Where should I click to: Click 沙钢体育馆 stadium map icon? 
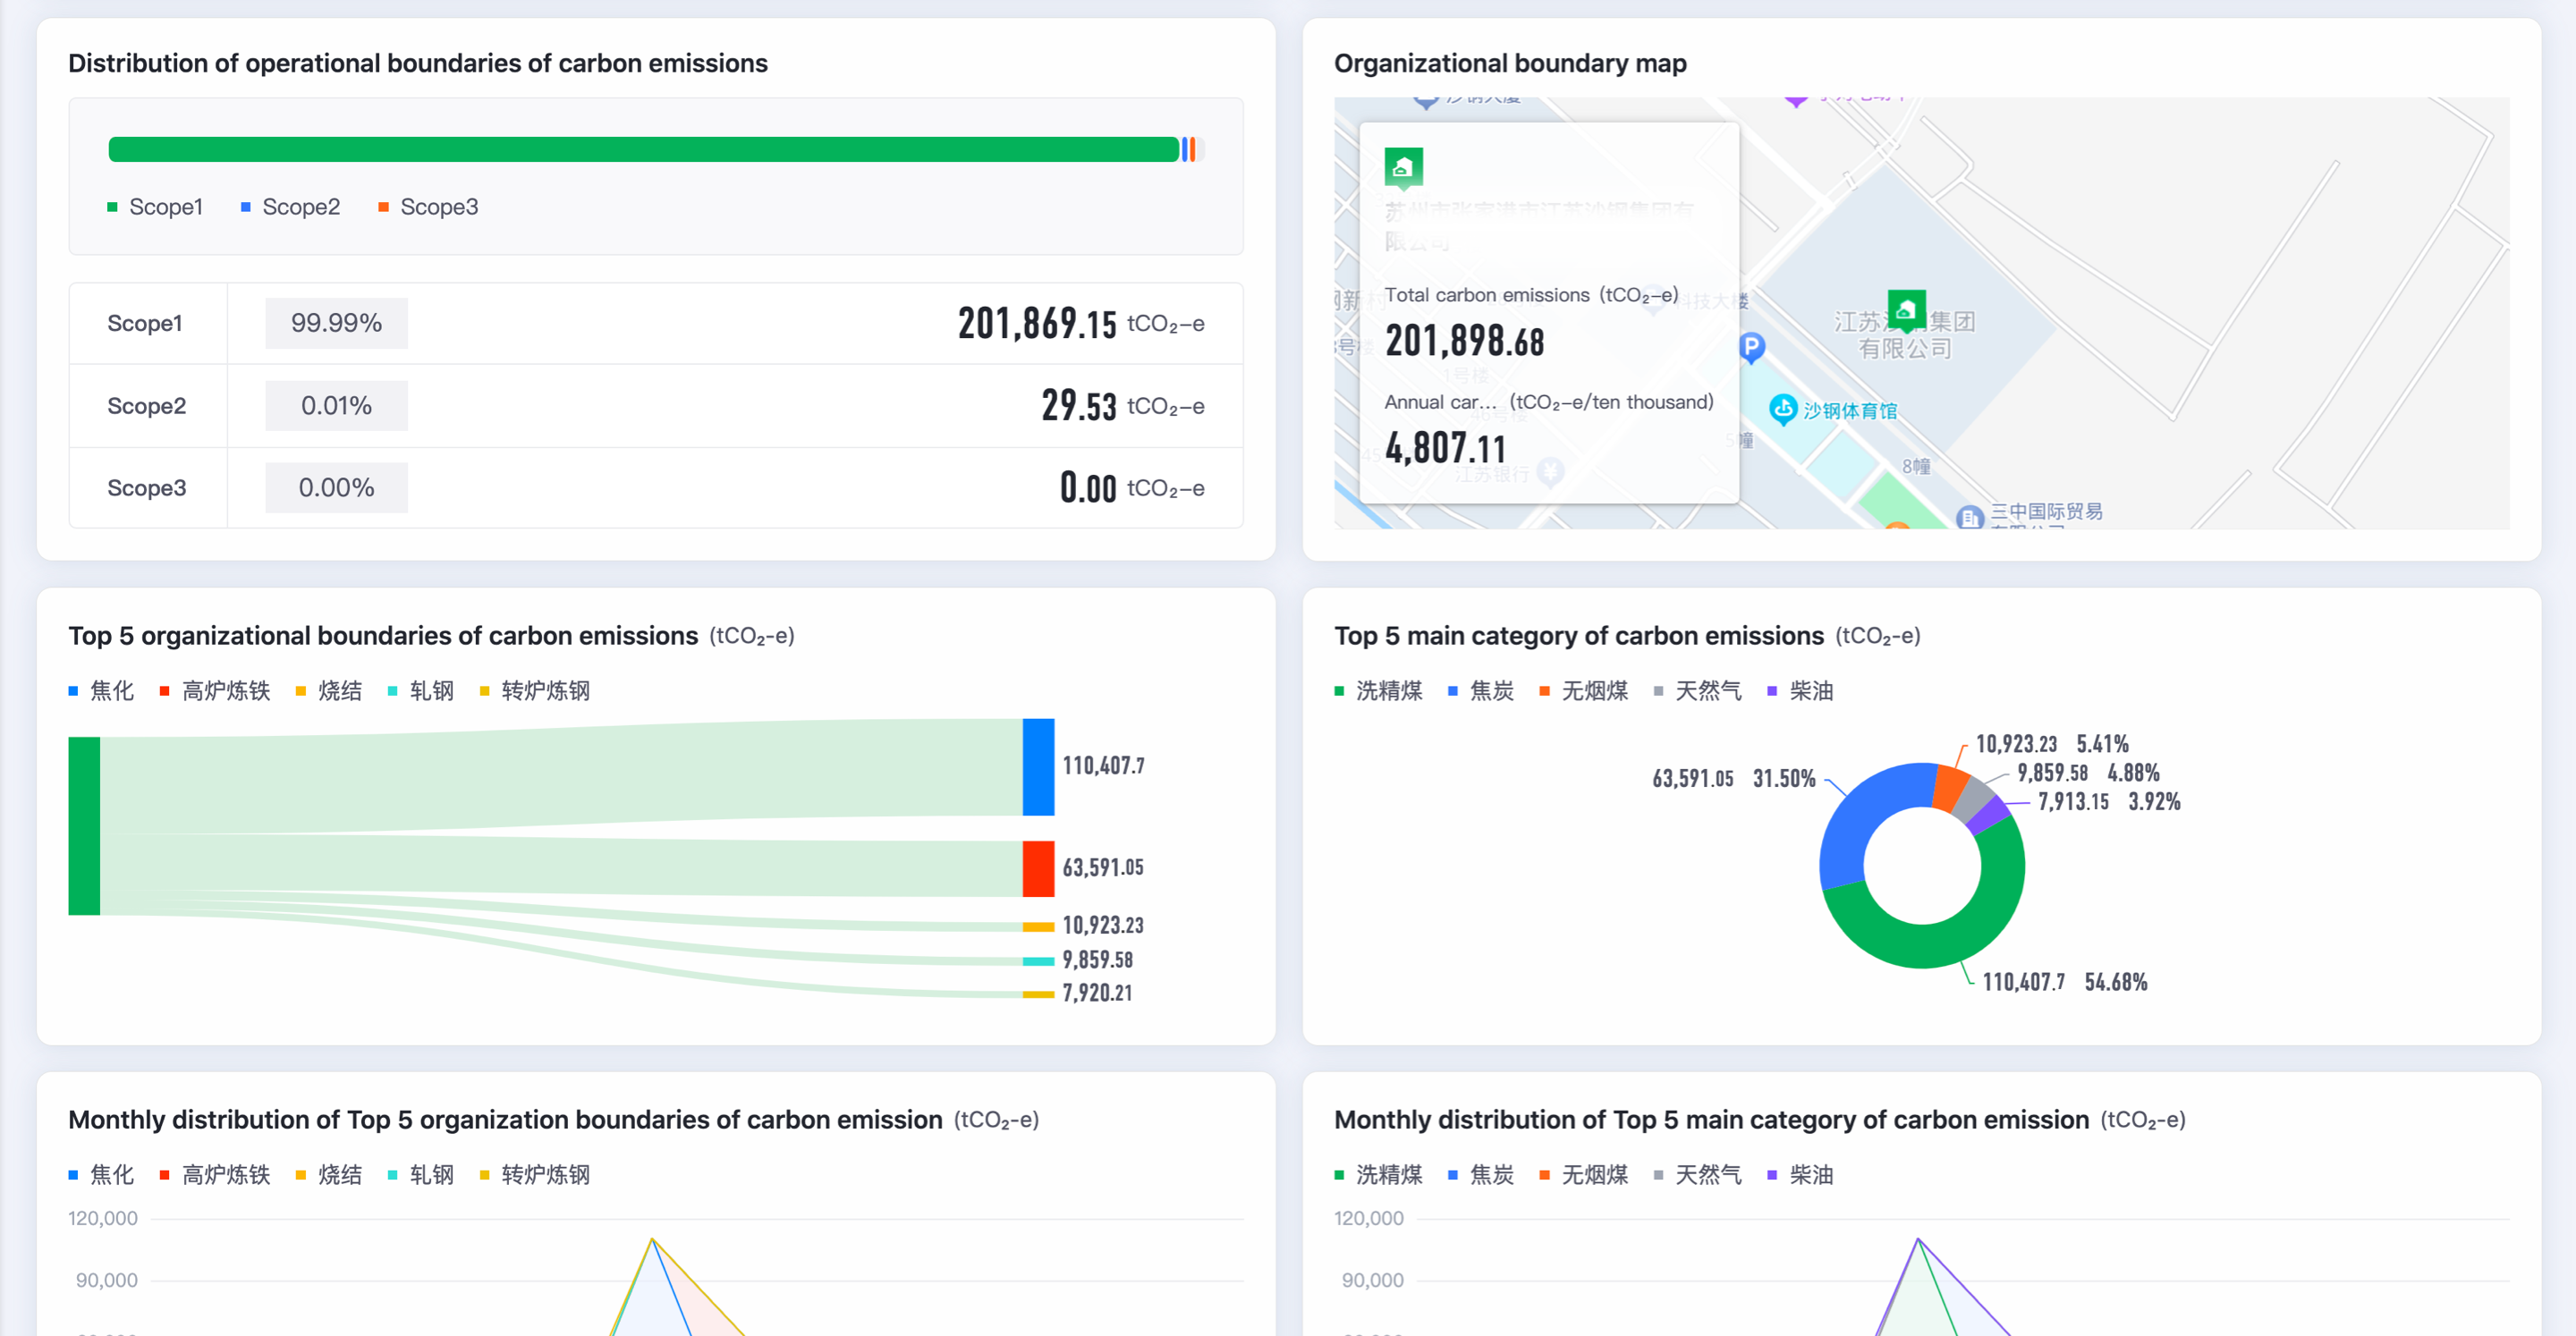[1783, 409]
